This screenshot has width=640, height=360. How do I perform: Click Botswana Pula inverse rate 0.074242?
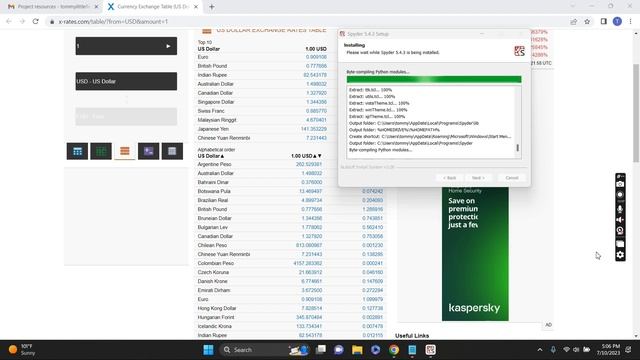click(x=372, y=191)
